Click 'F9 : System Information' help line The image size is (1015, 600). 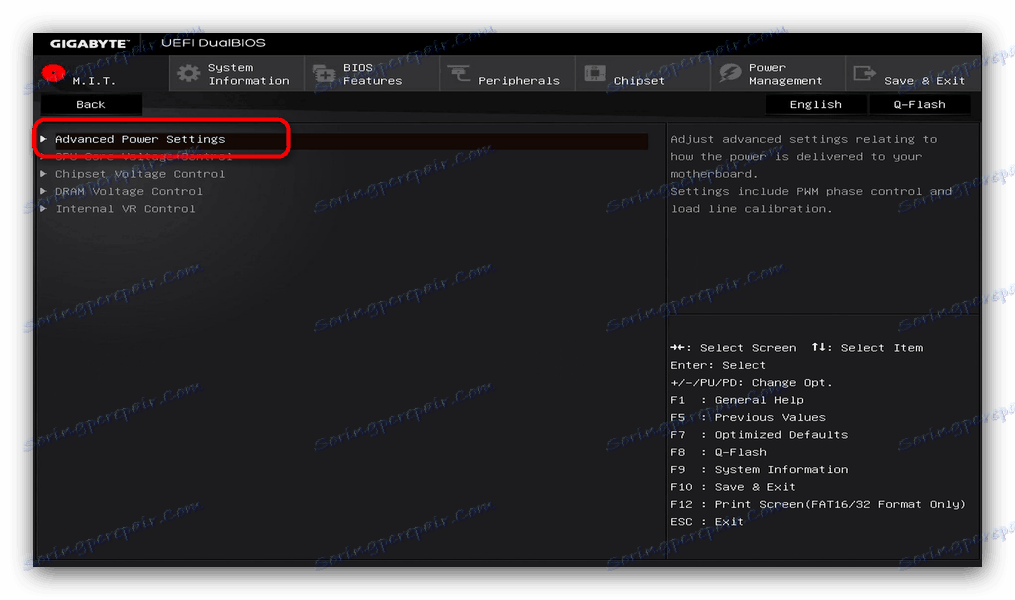click(759, 469)
